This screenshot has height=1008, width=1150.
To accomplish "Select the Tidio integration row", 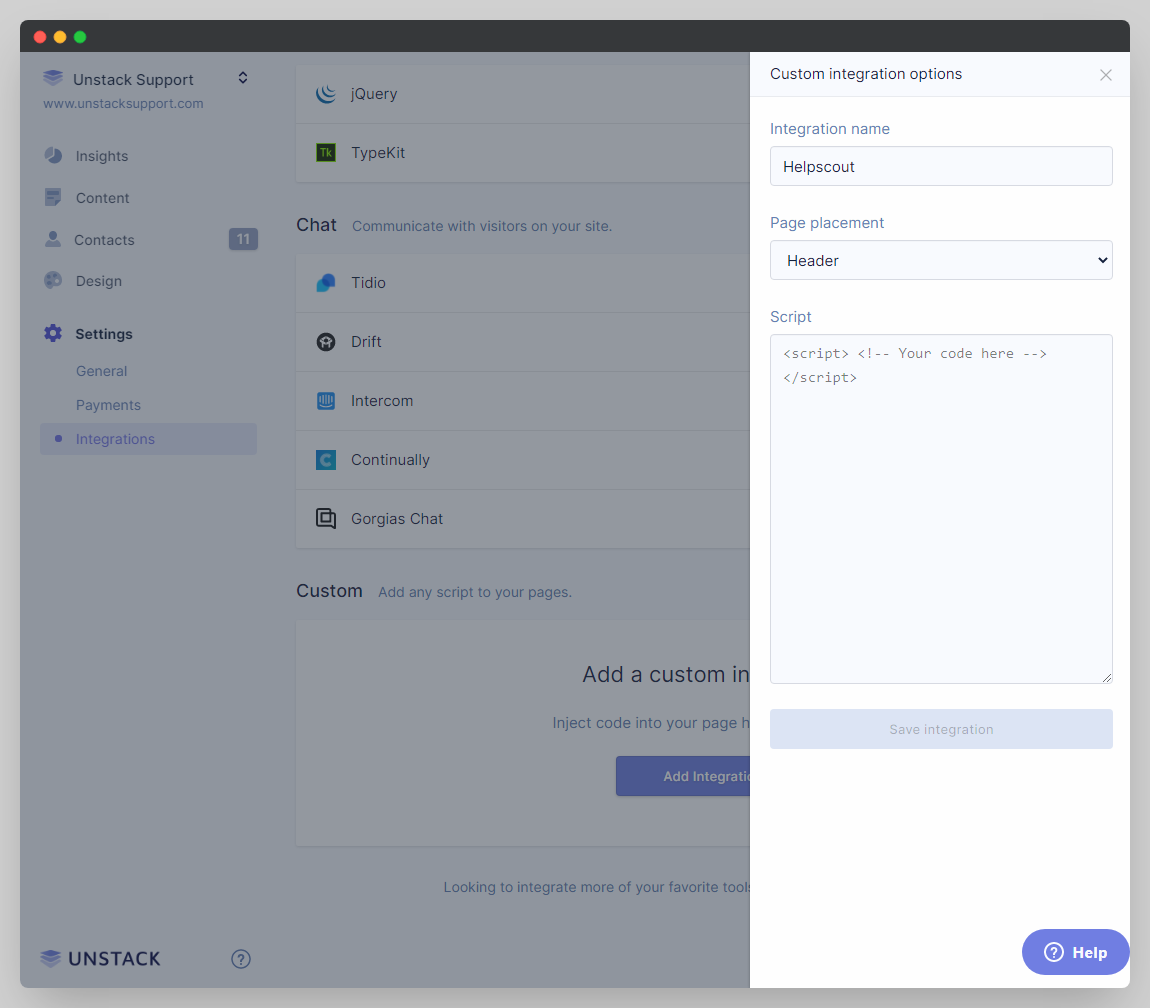I will point(523,283).
